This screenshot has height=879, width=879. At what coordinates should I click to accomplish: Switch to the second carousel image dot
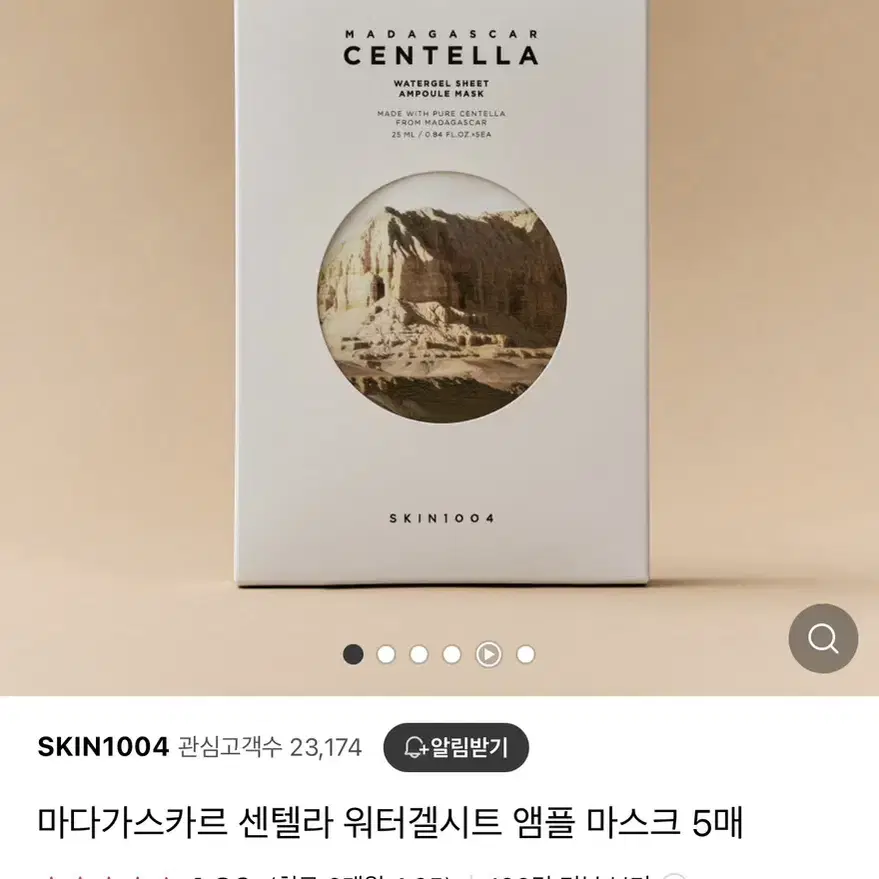click(386, 654)
